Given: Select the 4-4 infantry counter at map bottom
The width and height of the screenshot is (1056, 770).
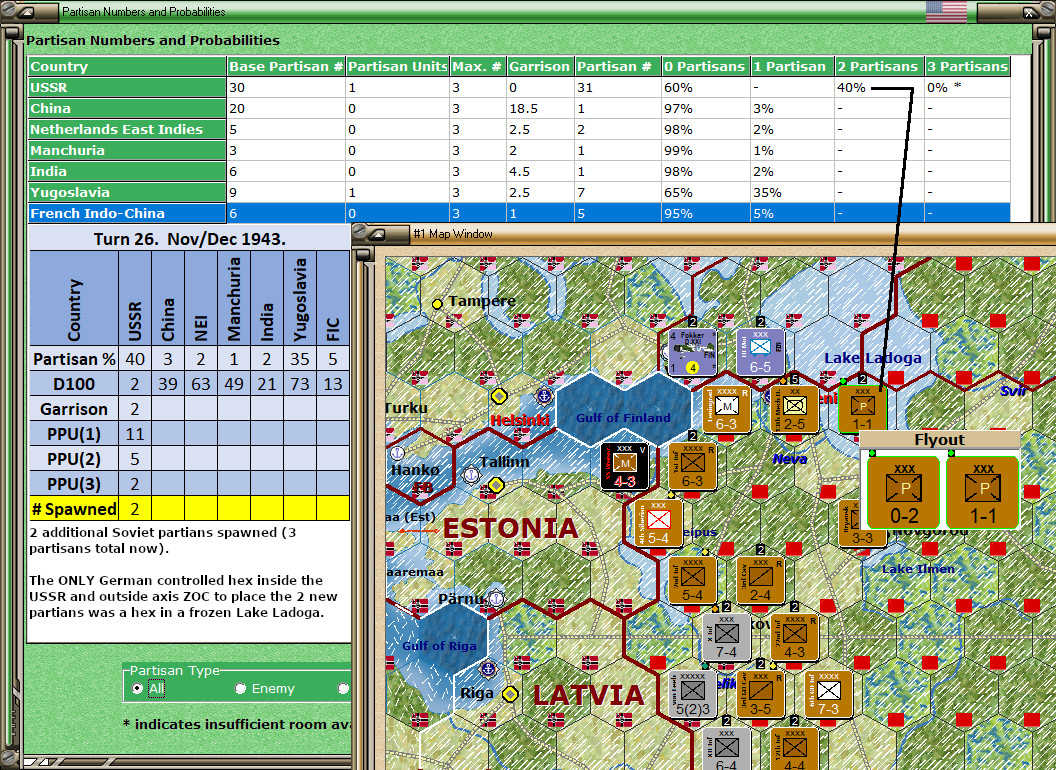Looking at the screenshot, I should coord(795,749).
